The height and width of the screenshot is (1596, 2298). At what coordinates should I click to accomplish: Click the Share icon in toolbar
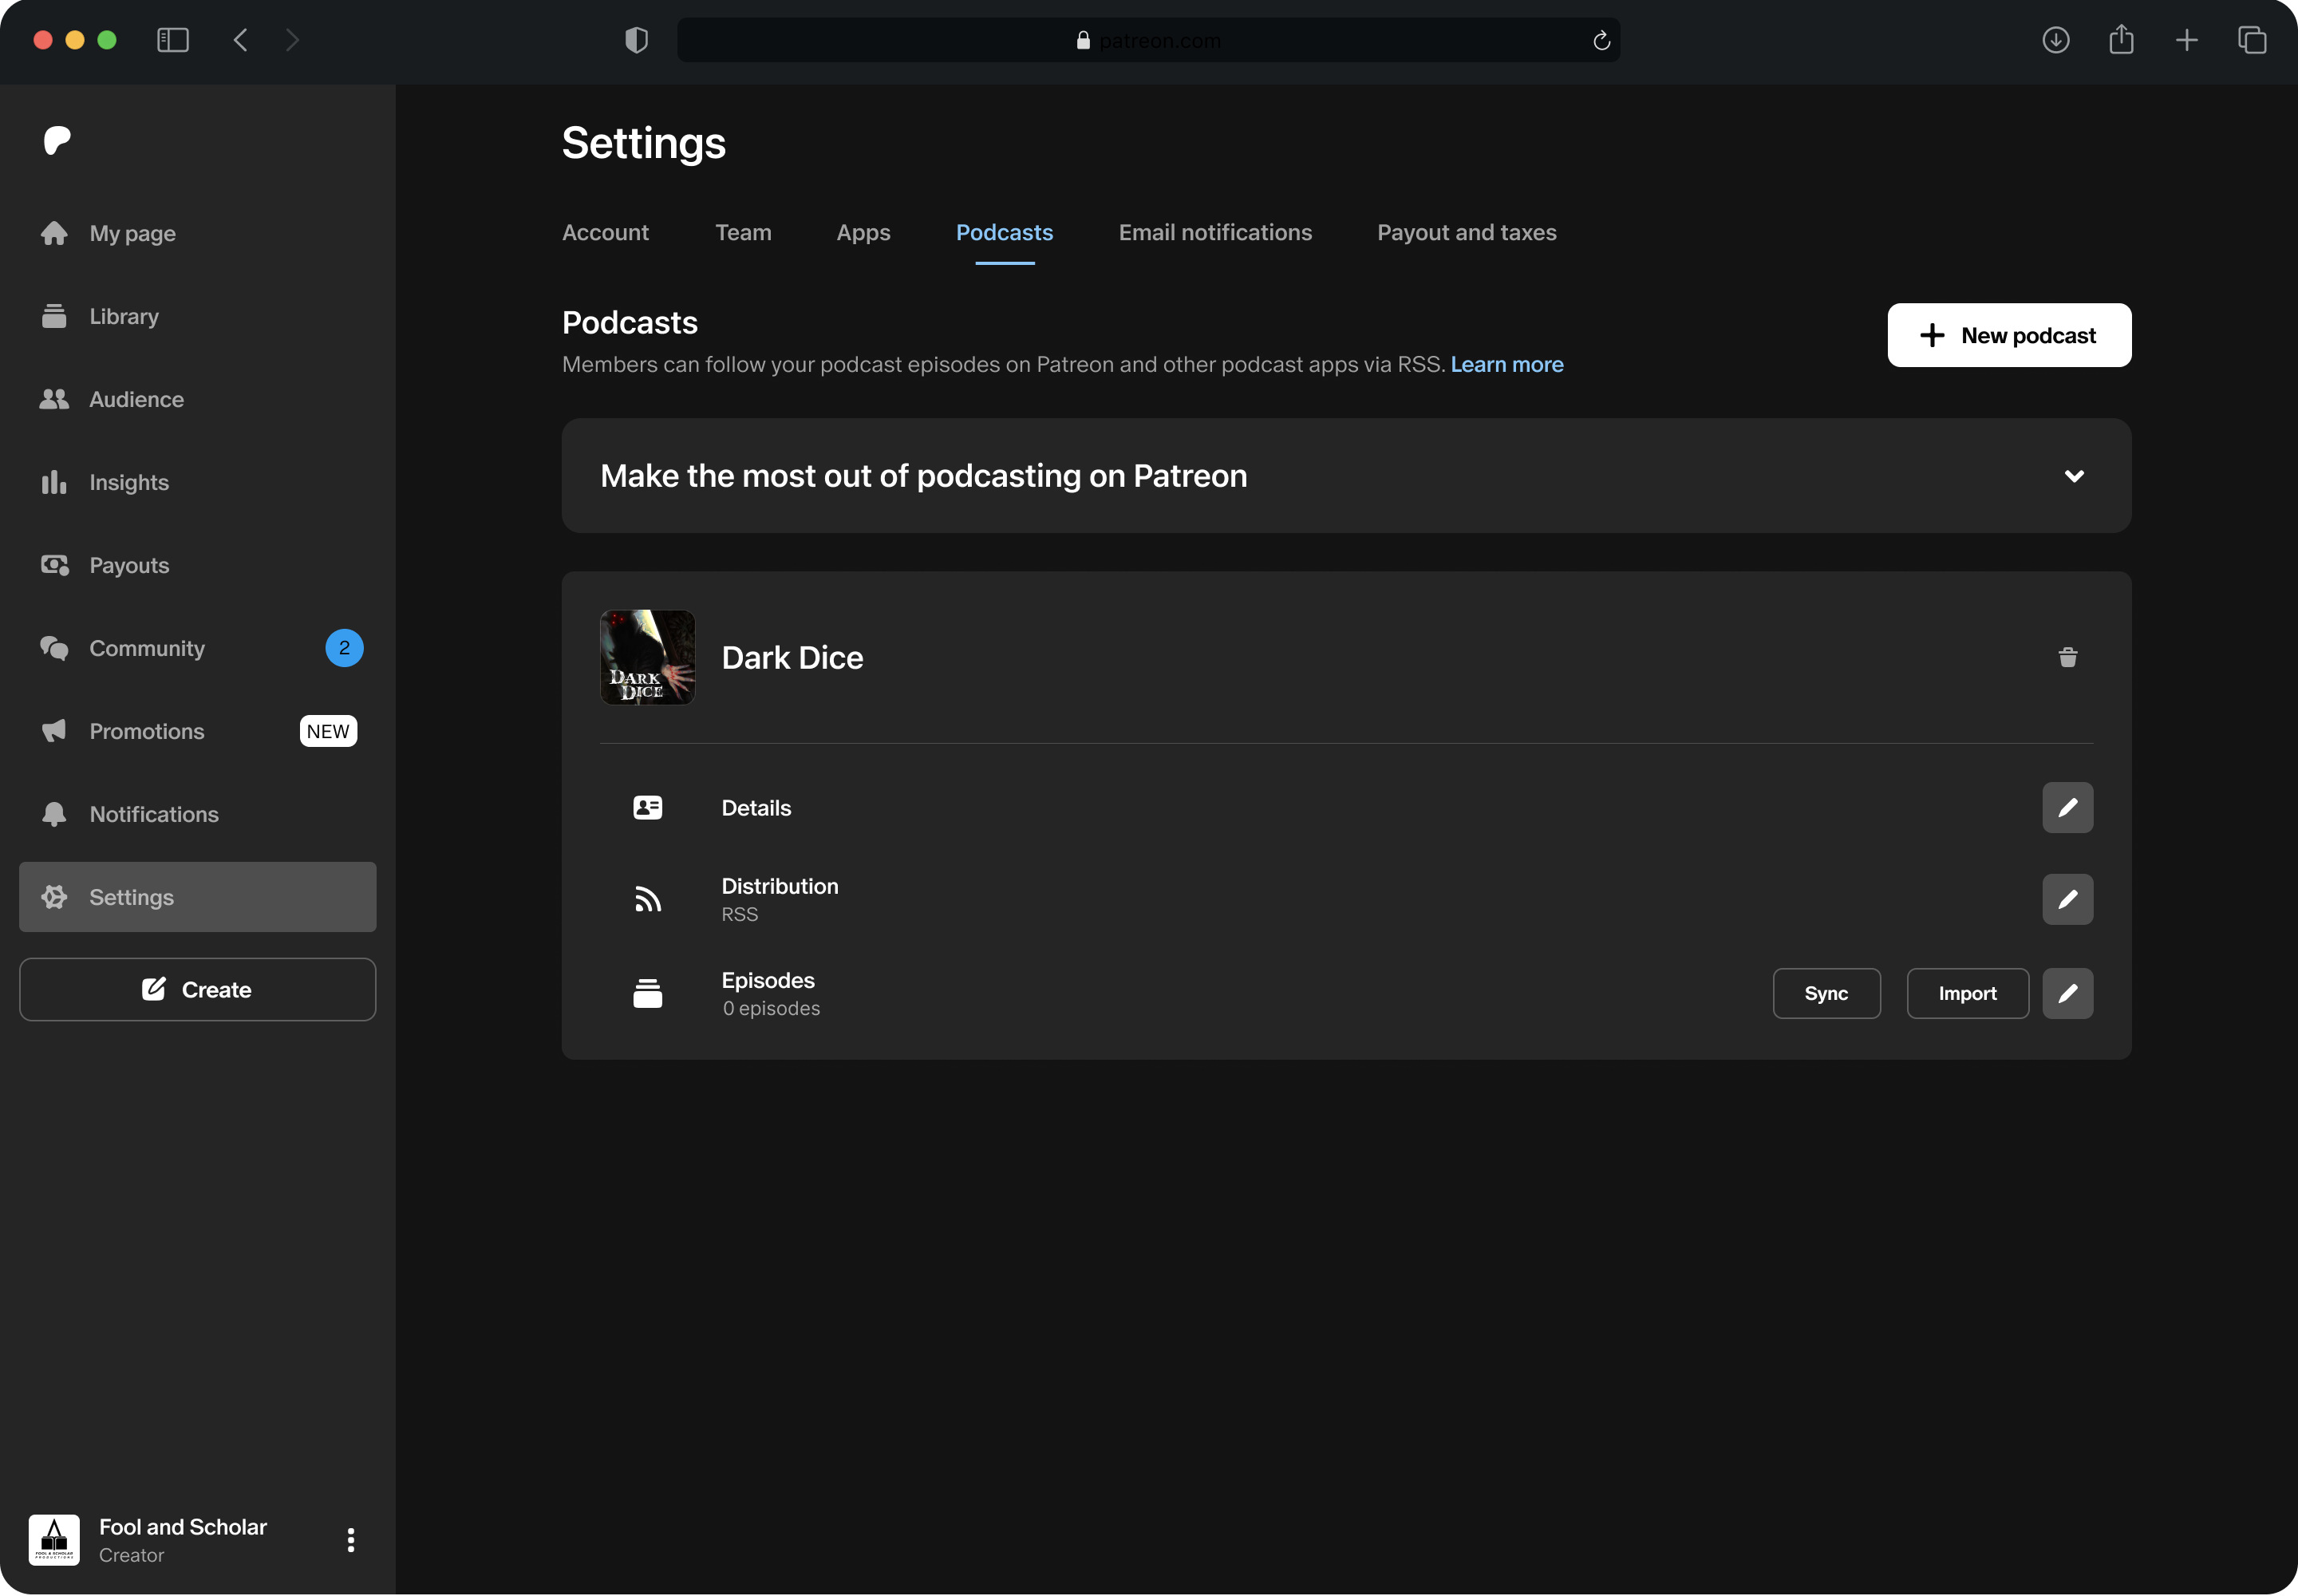[2121, 40]
